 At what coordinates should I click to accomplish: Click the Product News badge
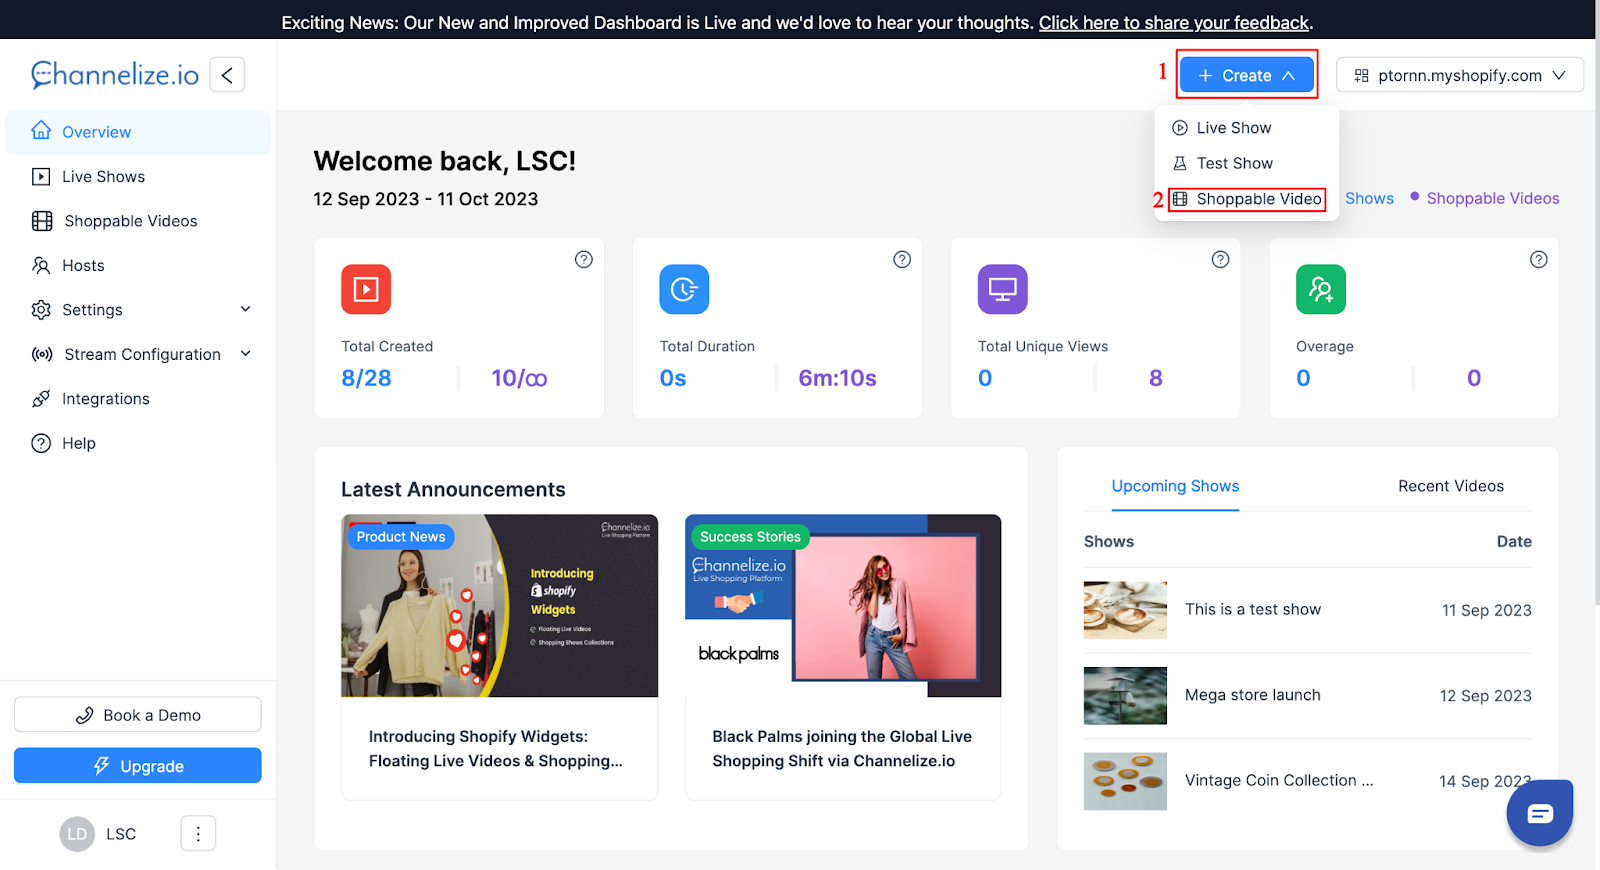point(401,537)
